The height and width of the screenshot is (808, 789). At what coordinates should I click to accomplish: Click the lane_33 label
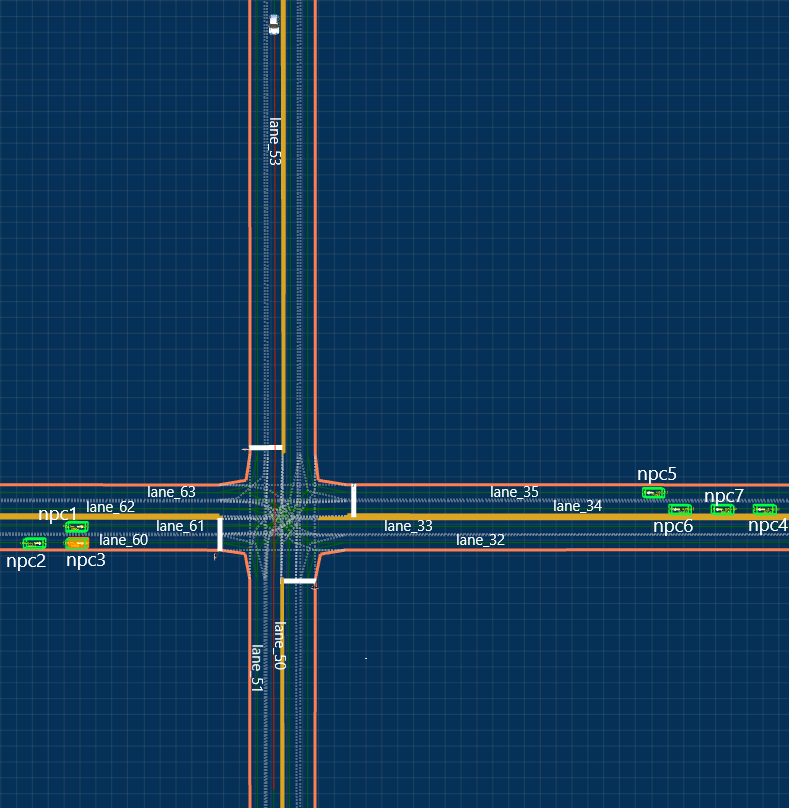click(408, 526)
